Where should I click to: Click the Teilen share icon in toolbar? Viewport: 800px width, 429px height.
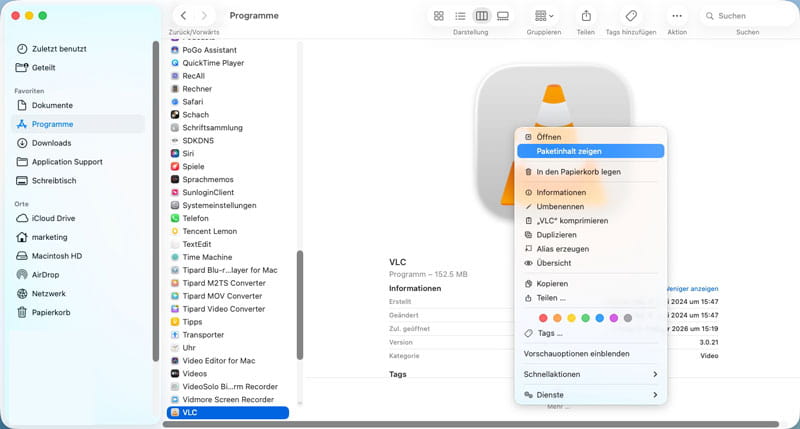click(x=586, y=16)
